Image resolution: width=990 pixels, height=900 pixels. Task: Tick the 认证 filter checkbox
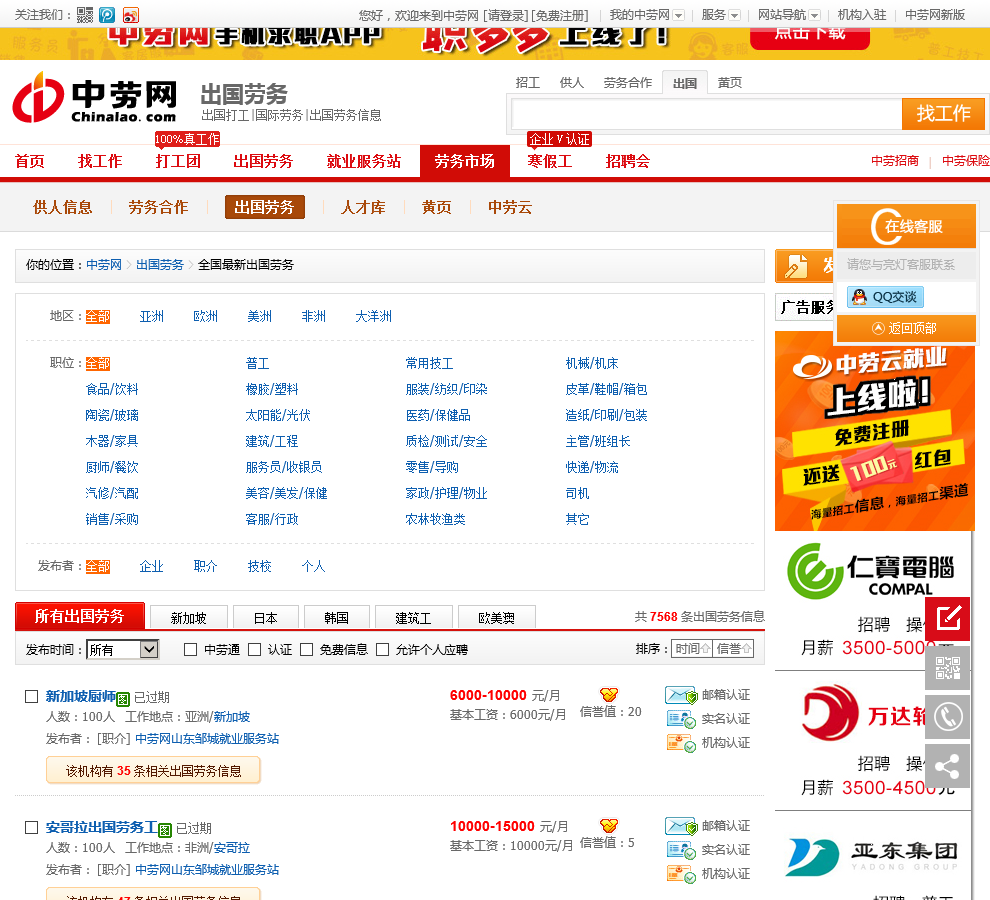coord(254,649)
